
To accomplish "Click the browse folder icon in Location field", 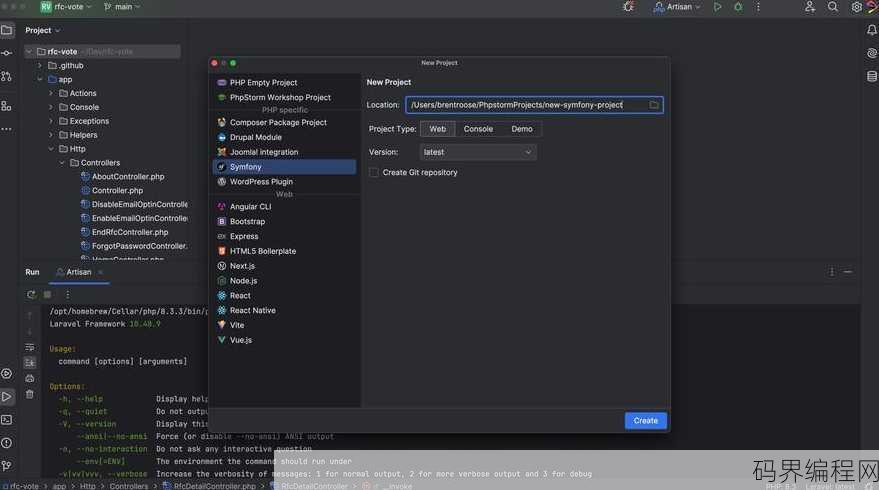I will [654, 105].
